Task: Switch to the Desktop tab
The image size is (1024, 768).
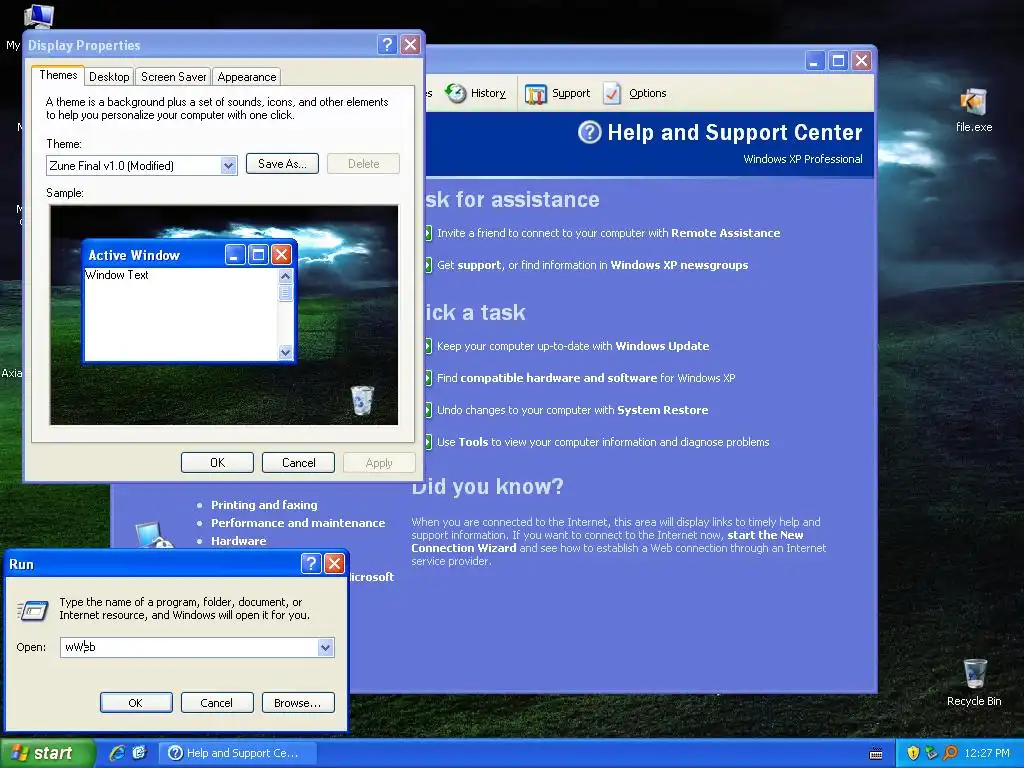Action: point(109,76)
